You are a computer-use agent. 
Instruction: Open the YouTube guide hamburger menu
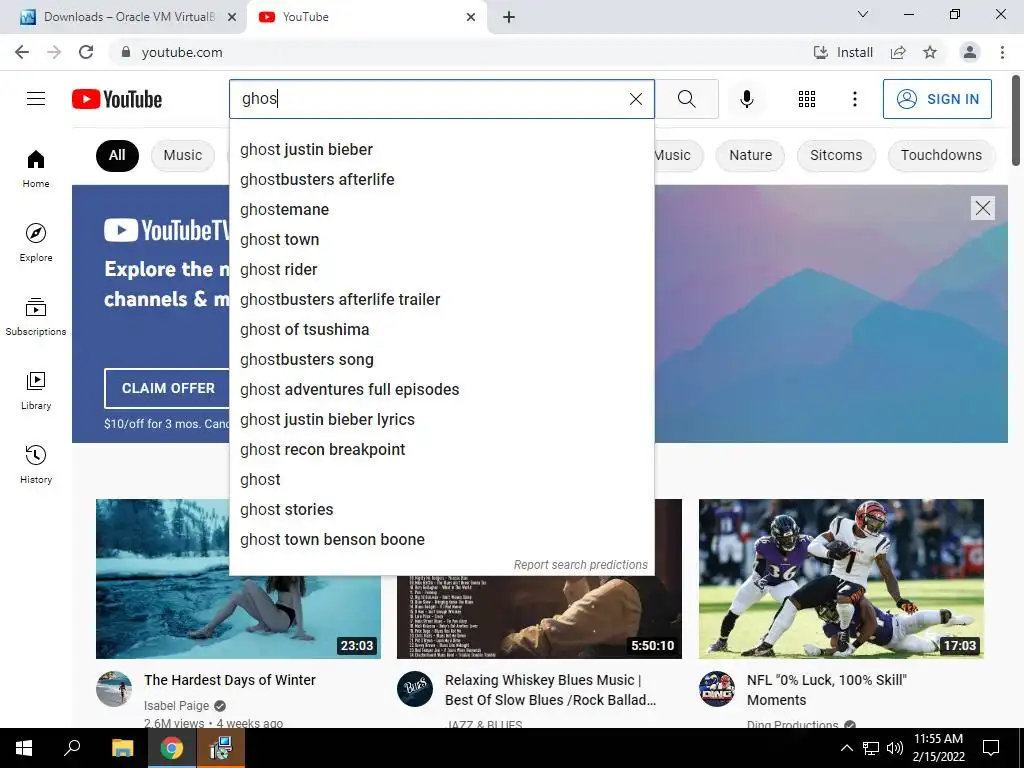click(36, 99)
